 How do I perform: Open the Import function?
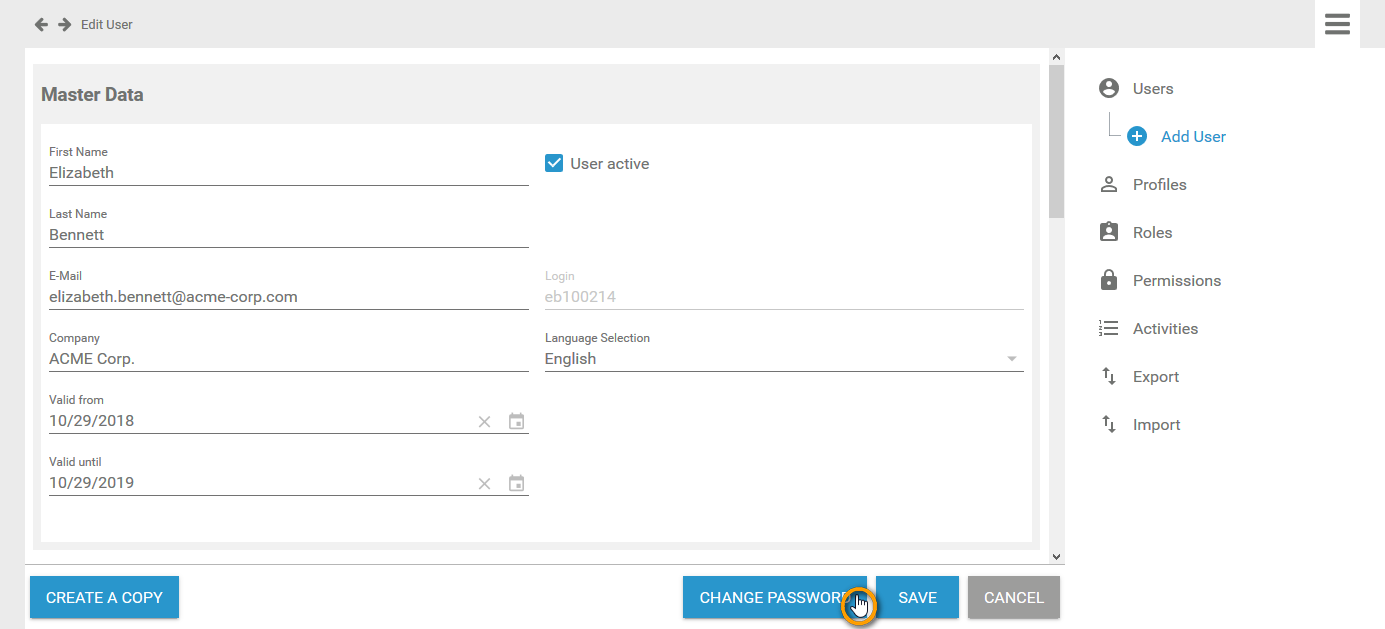pos(1156,424)
